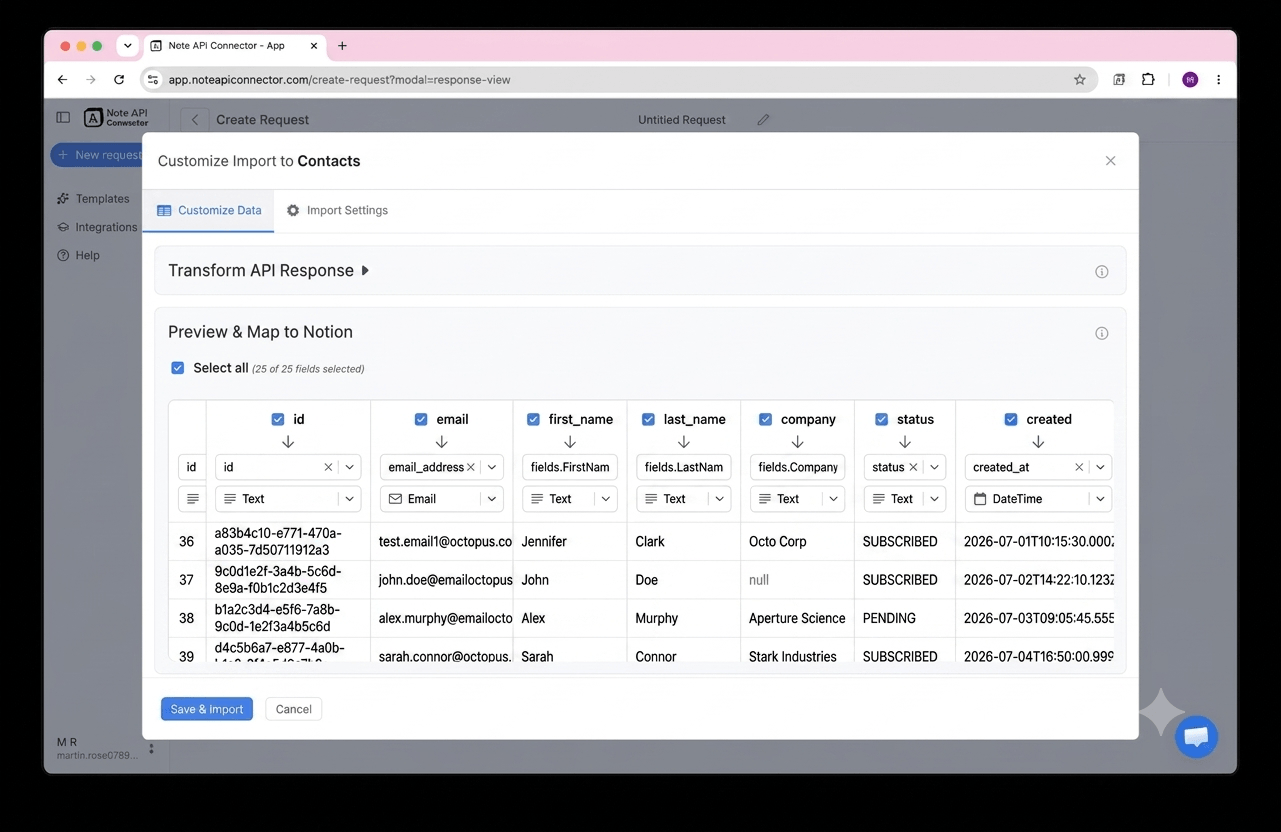Click the fields.FirstNam input field
This screenshot has height=832, width=1281.
pyautogui.click(x=570, y=467)
